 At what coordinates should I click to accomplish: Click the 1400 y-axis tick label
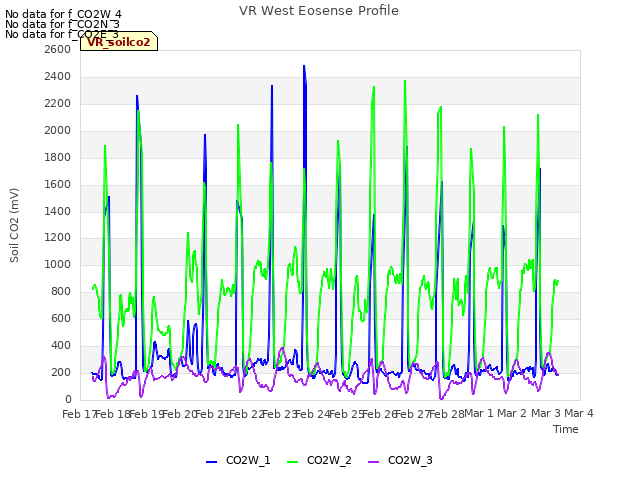pyautogui.click(x=58, y=211)
